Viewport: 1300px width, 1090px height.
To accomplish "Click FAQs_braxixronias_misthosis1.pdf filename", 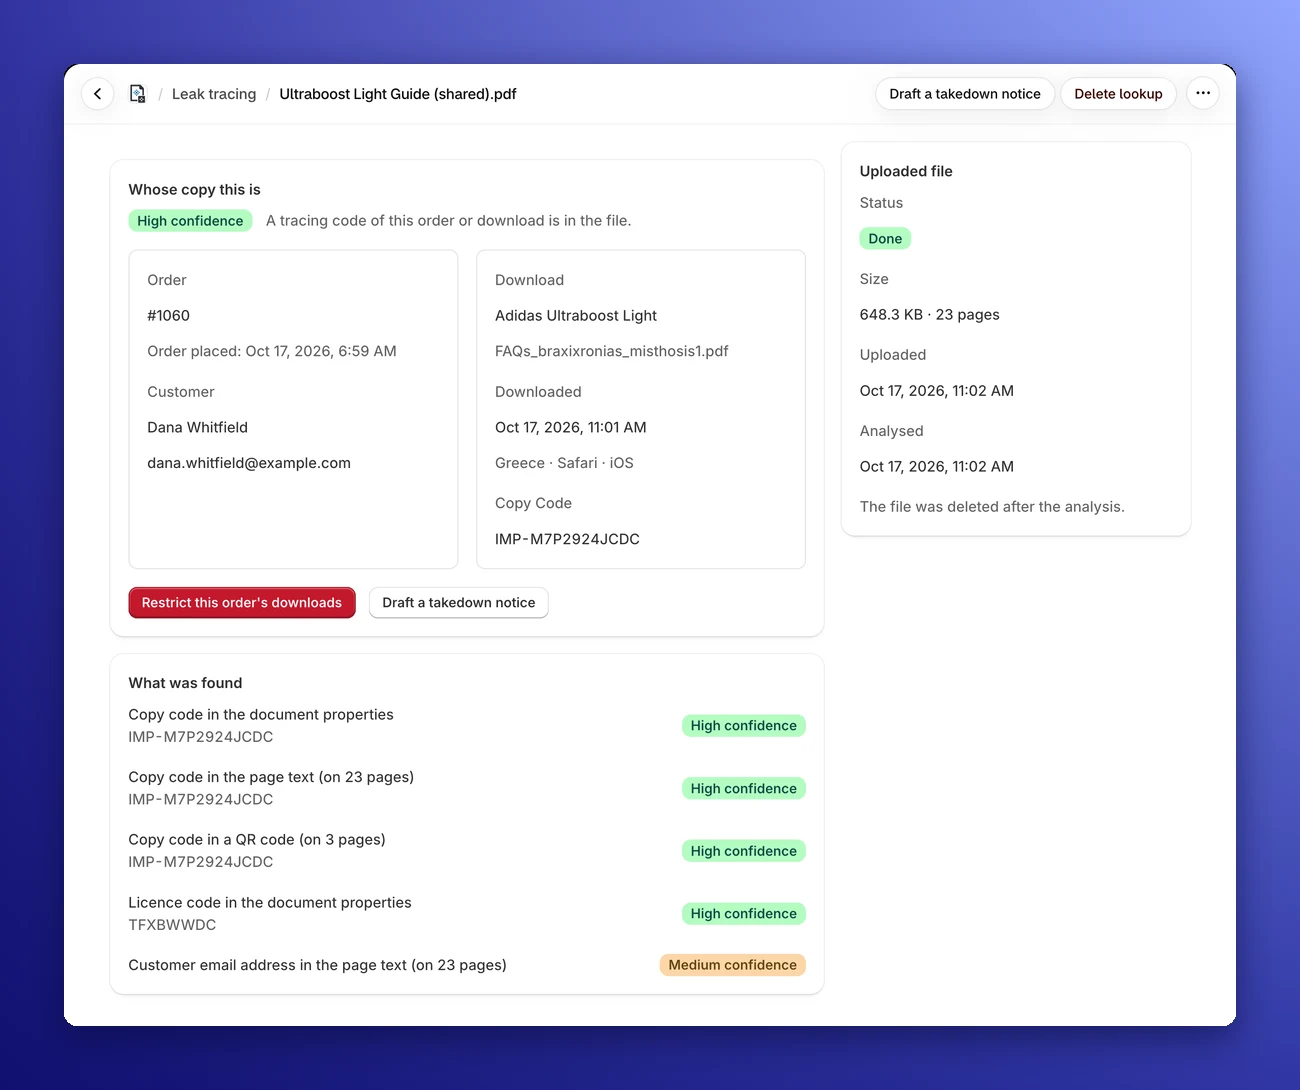I will click(x=612, y=351).
